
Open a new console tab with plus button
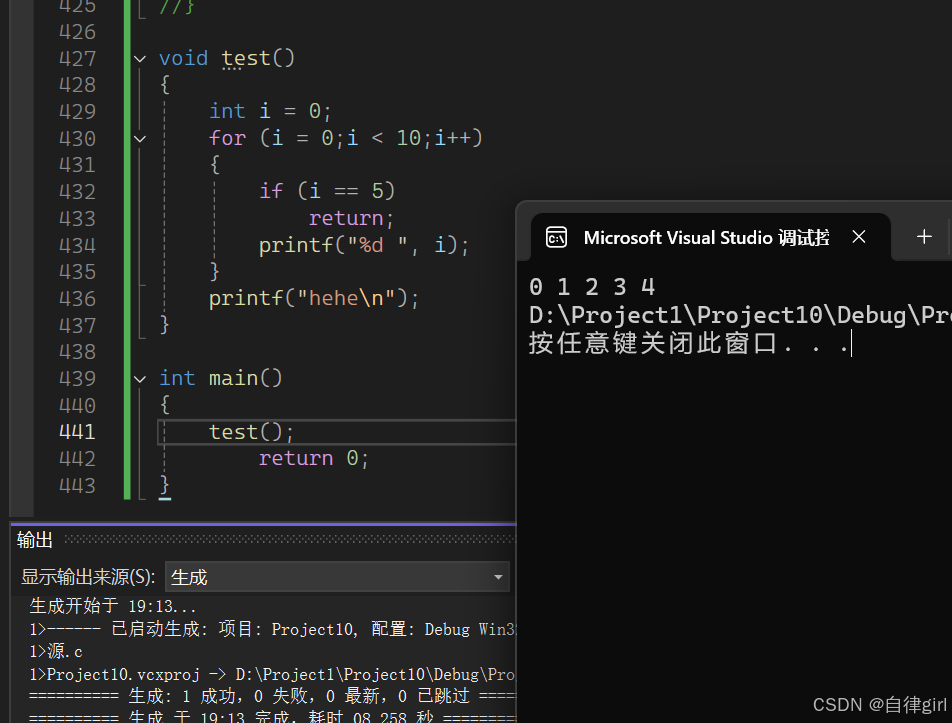click(x=924, y=237)
